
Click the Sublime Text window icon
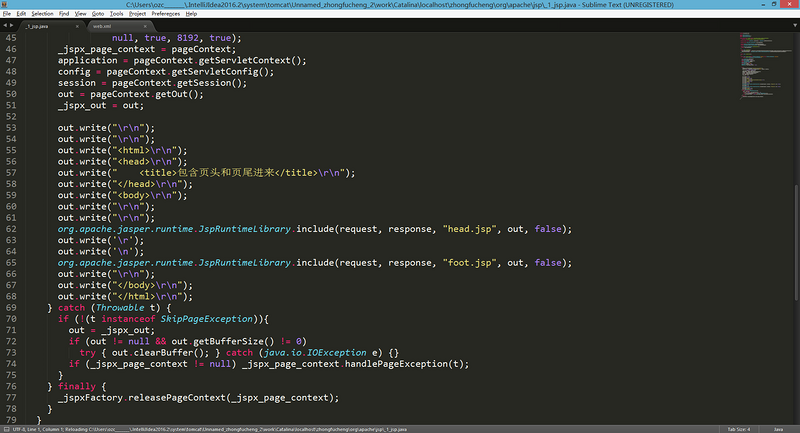coord(4,4)
